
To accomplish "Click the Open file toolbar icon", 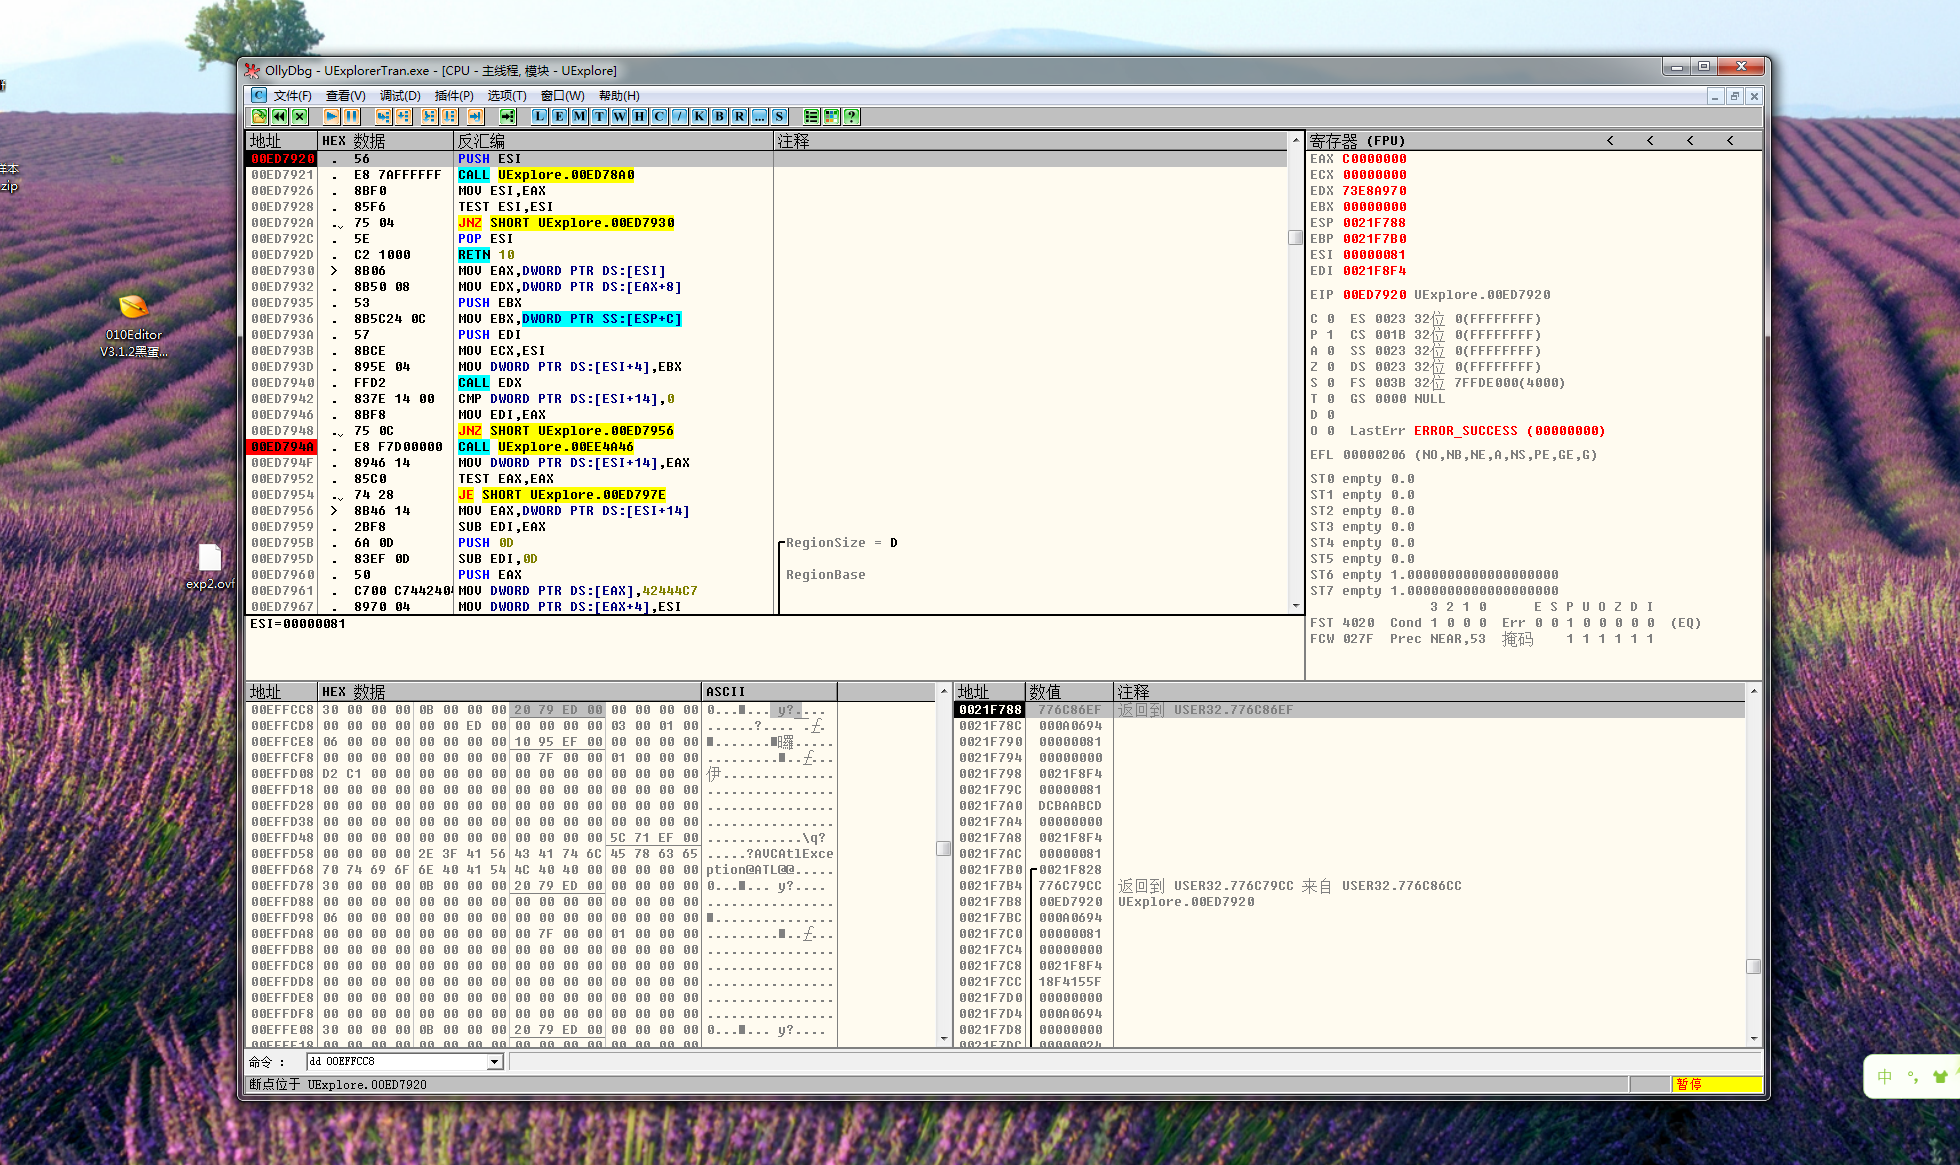I will (x=259, y=117).
